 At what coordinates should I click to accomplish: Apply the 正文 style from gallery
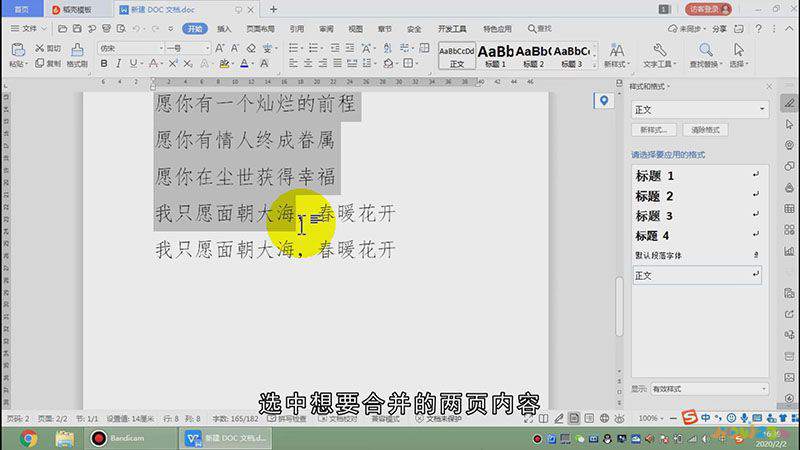[x=457, y=55]
